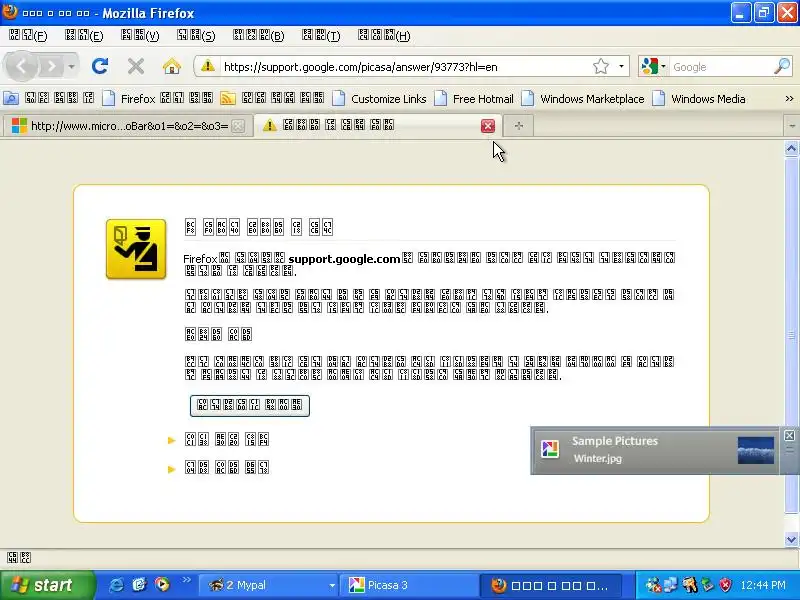Reload the current page
Screen dimensions: 800x600
[100, 66]
